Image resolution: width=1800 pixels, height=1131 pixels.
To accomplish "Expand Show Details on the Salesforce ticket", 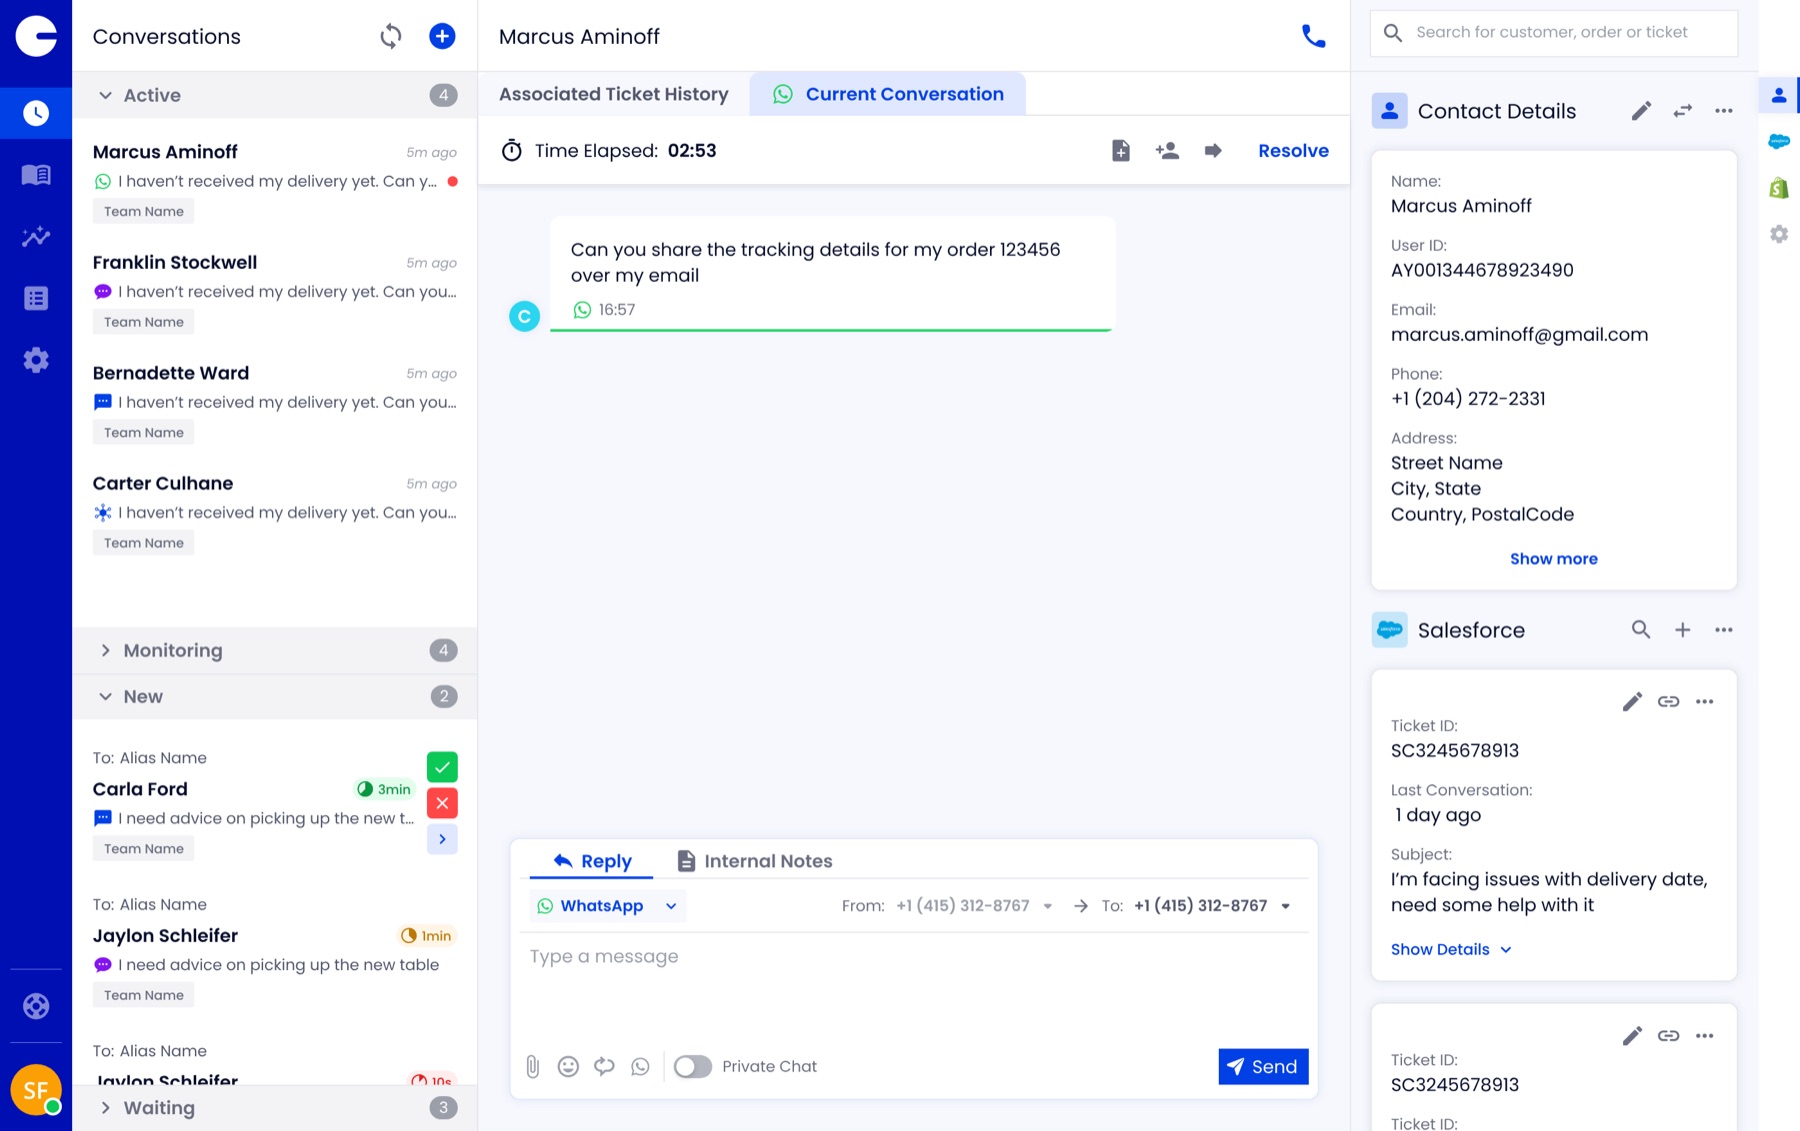I will coord(1451,949).
